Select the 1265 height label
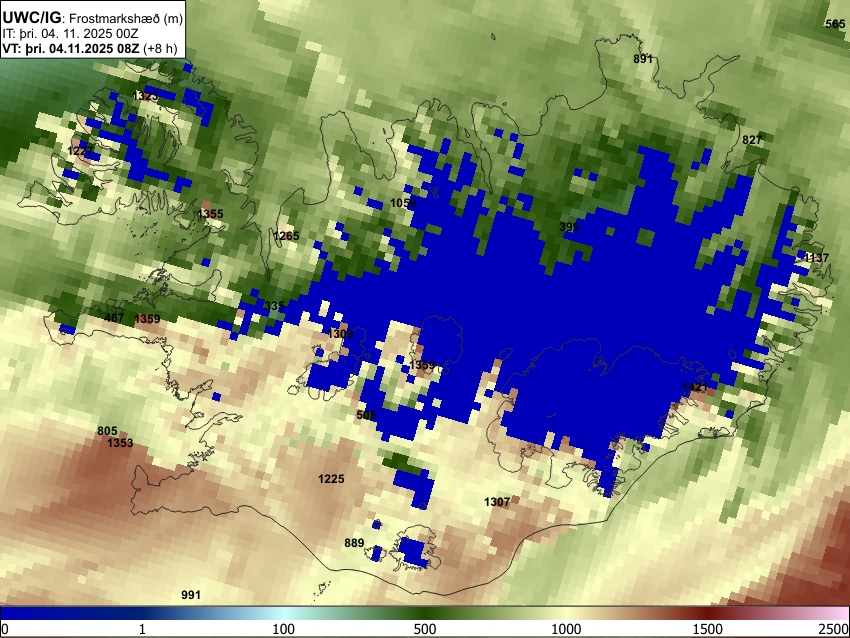Viewport: 850px width, 638px height. [286, 236]
